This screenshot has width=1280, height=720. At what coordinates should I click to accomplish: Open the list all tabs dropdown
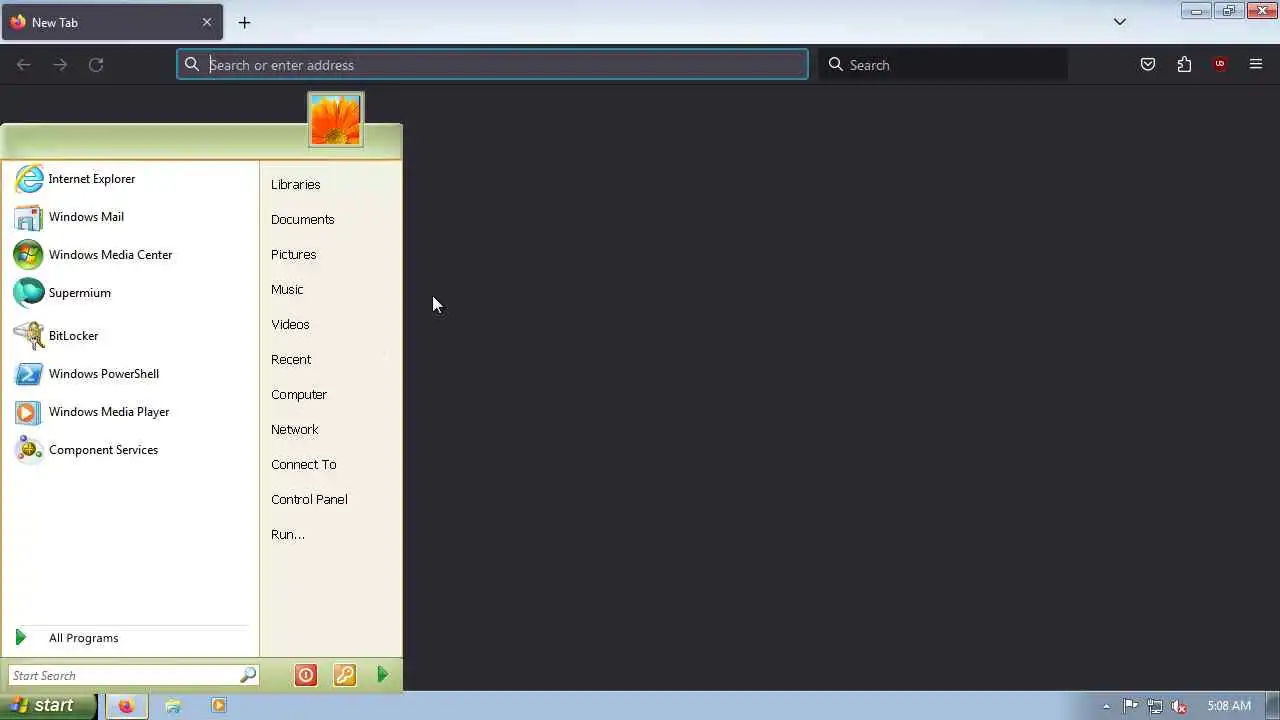tap(1120, 22)
